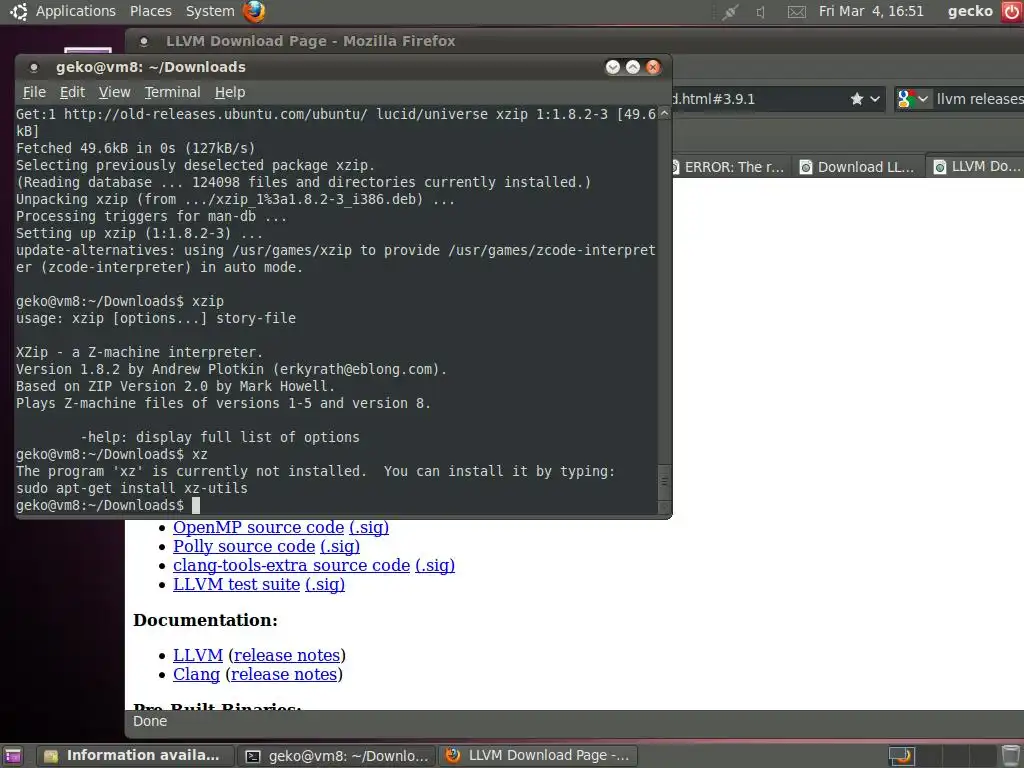The image size is (1024, 768).
Task: Click the Firefox search field 'llvm releases'
Action: [979, 99]
